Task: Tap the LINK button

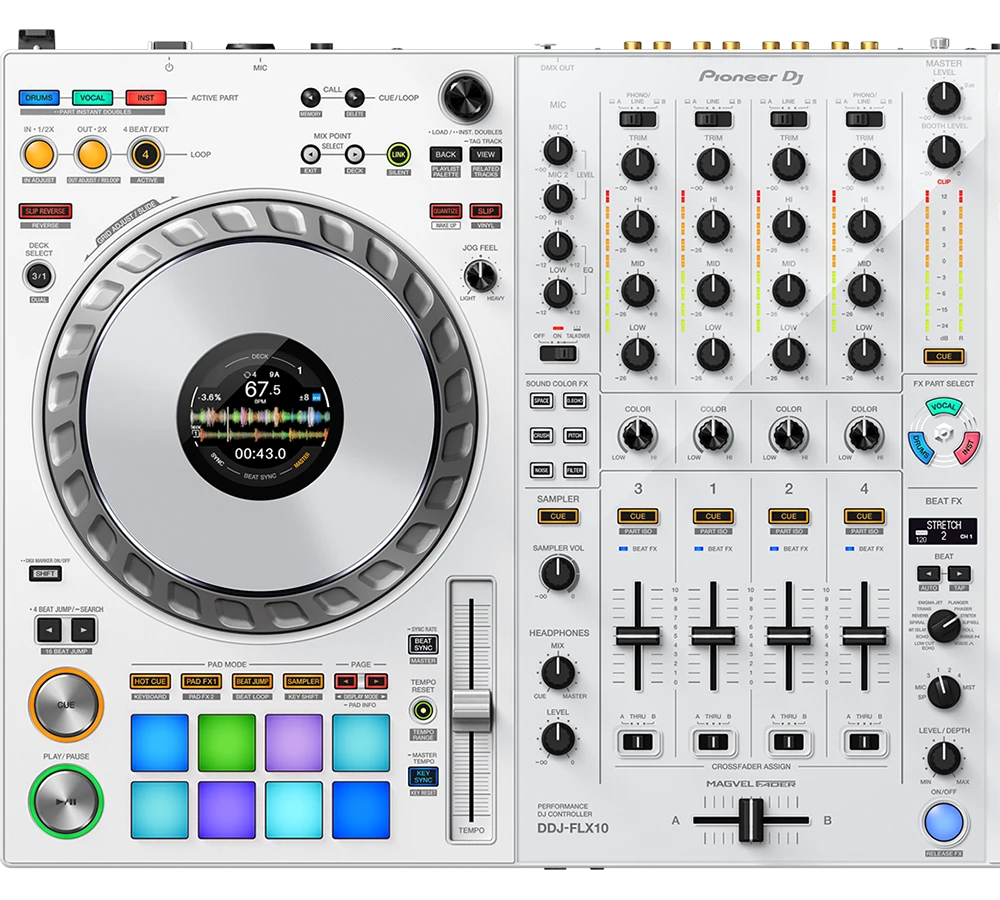Action: point(397,152)
